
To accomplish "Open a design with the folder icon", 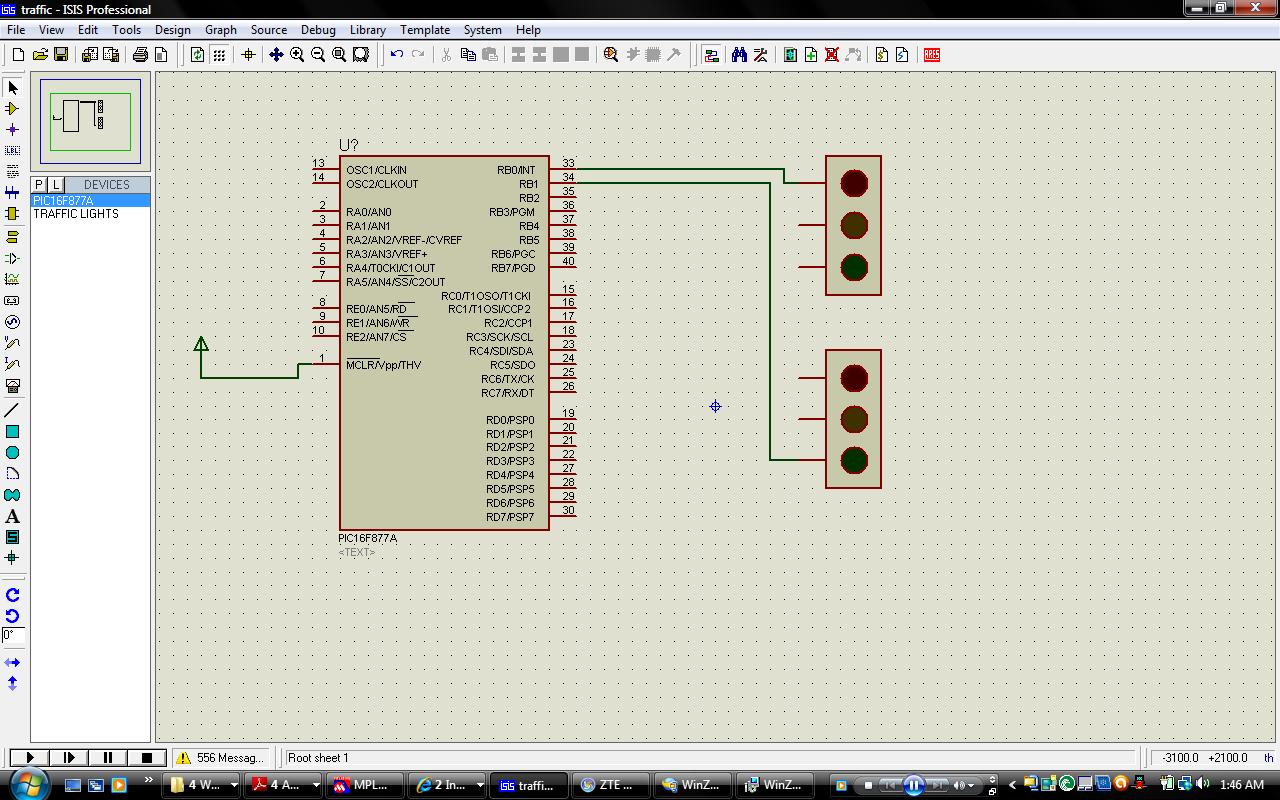I will (x=40, y=55).
